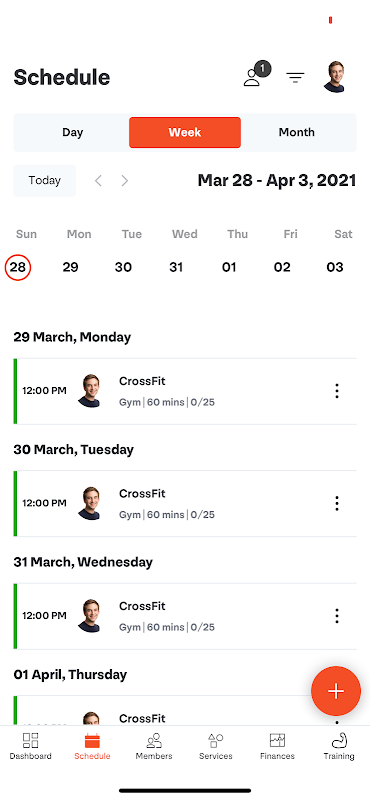Go to previous week with left chevron
Screen dimensions: 370x800
point(98,181)
